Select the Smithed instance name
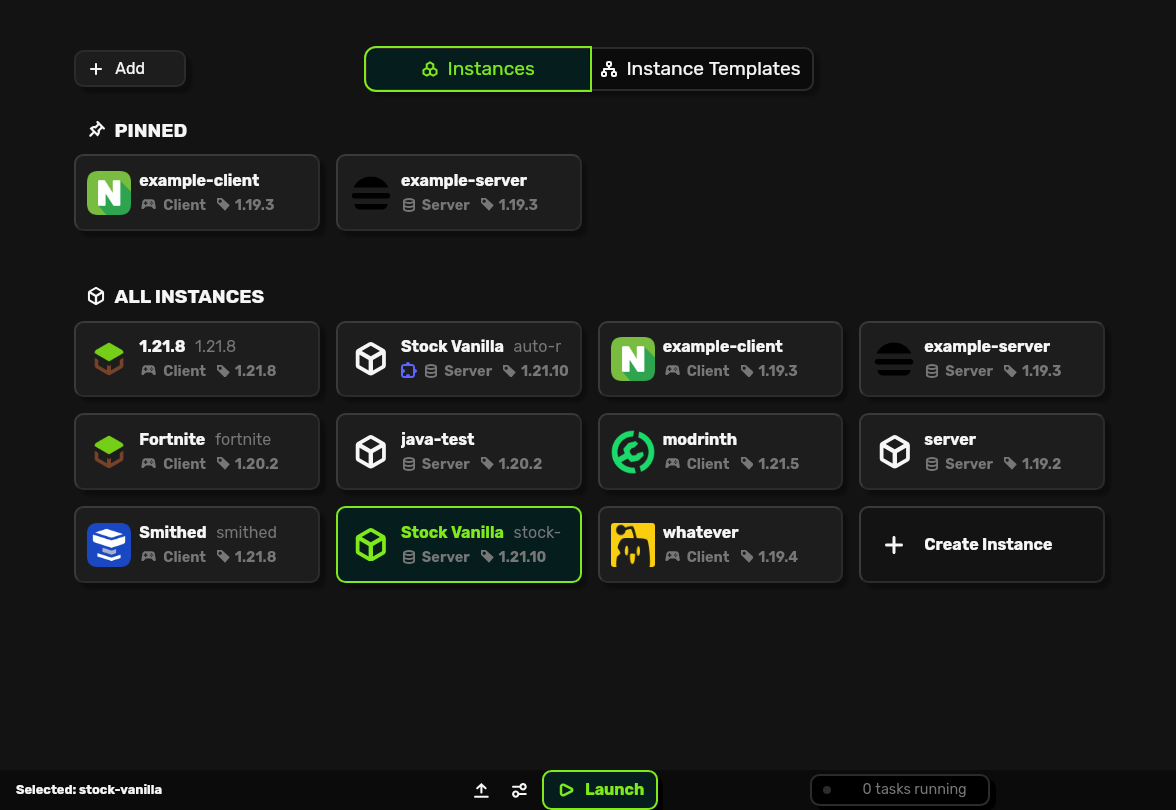 (172, 532)
